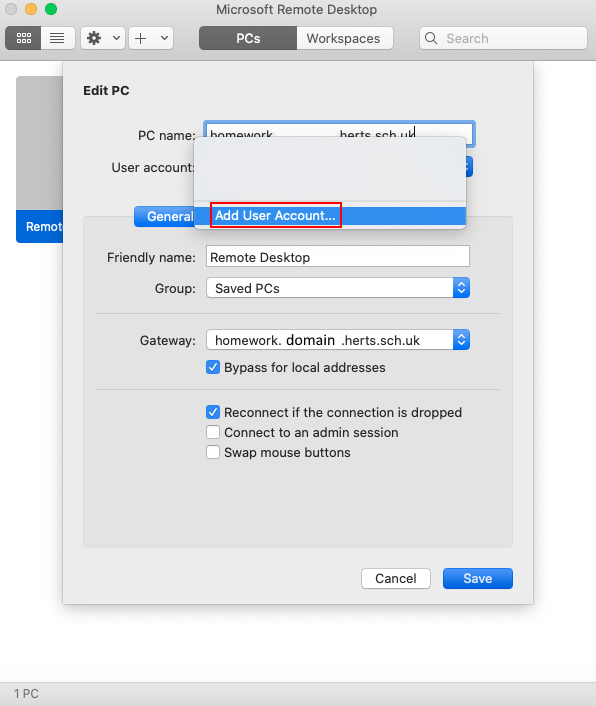Toggle Bypass for local addresses checkbox
Screen dimensions: 596x706
tap(213, 367)
